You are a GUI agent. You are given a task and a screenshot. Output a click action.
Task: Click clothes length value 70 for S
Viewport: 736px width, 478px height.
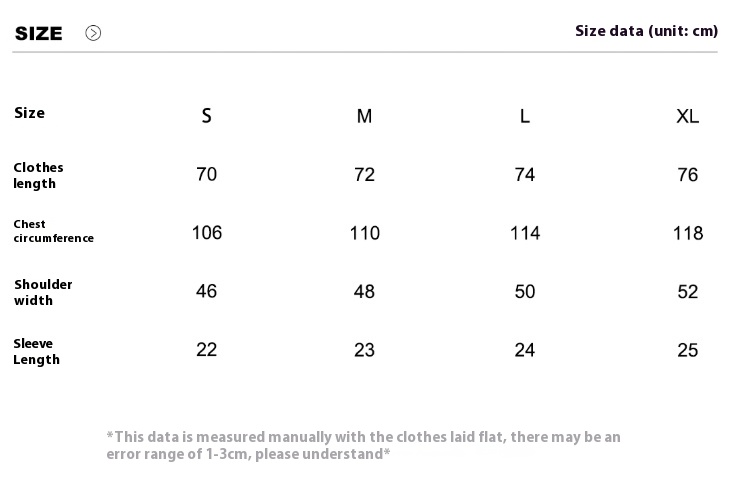207,174
